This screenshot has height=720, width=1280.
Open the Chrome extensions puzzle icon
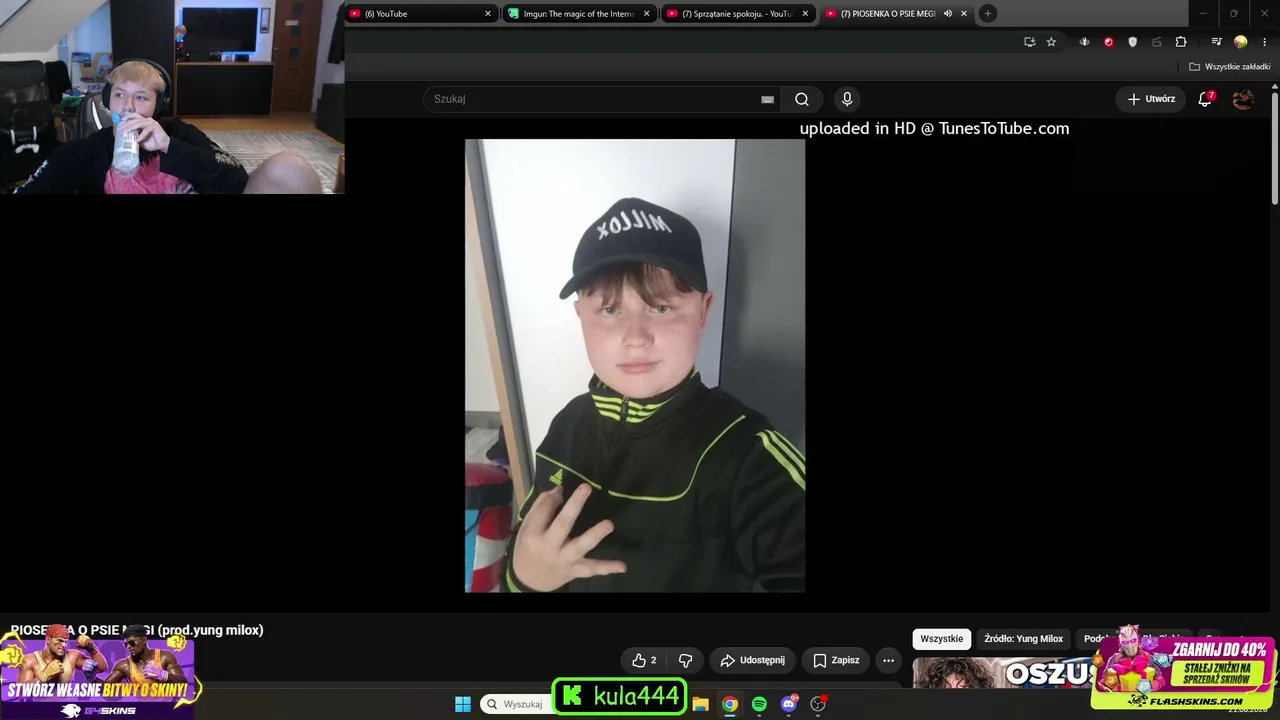click(x=1181, y=42)
